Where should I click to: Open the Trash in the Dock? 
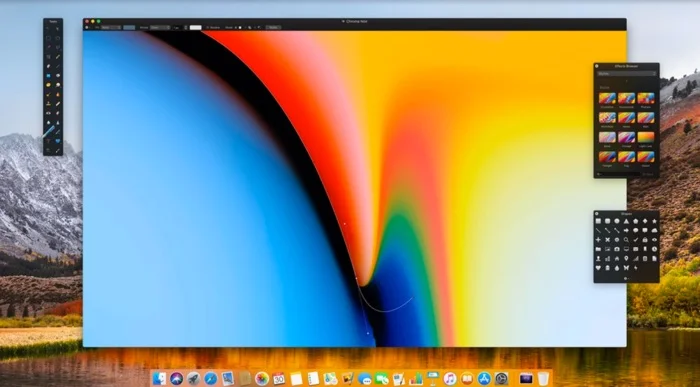(x=543, y=379)
